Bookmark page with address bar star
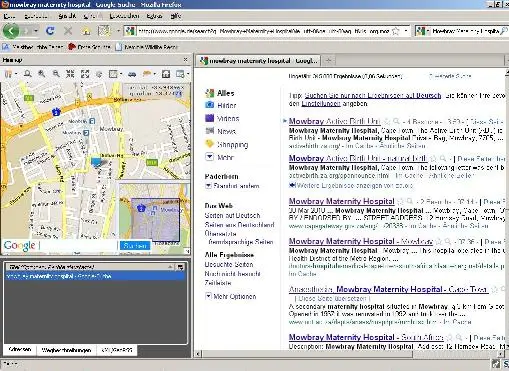This screenshot has height=371, width=509. pos(396,31)
